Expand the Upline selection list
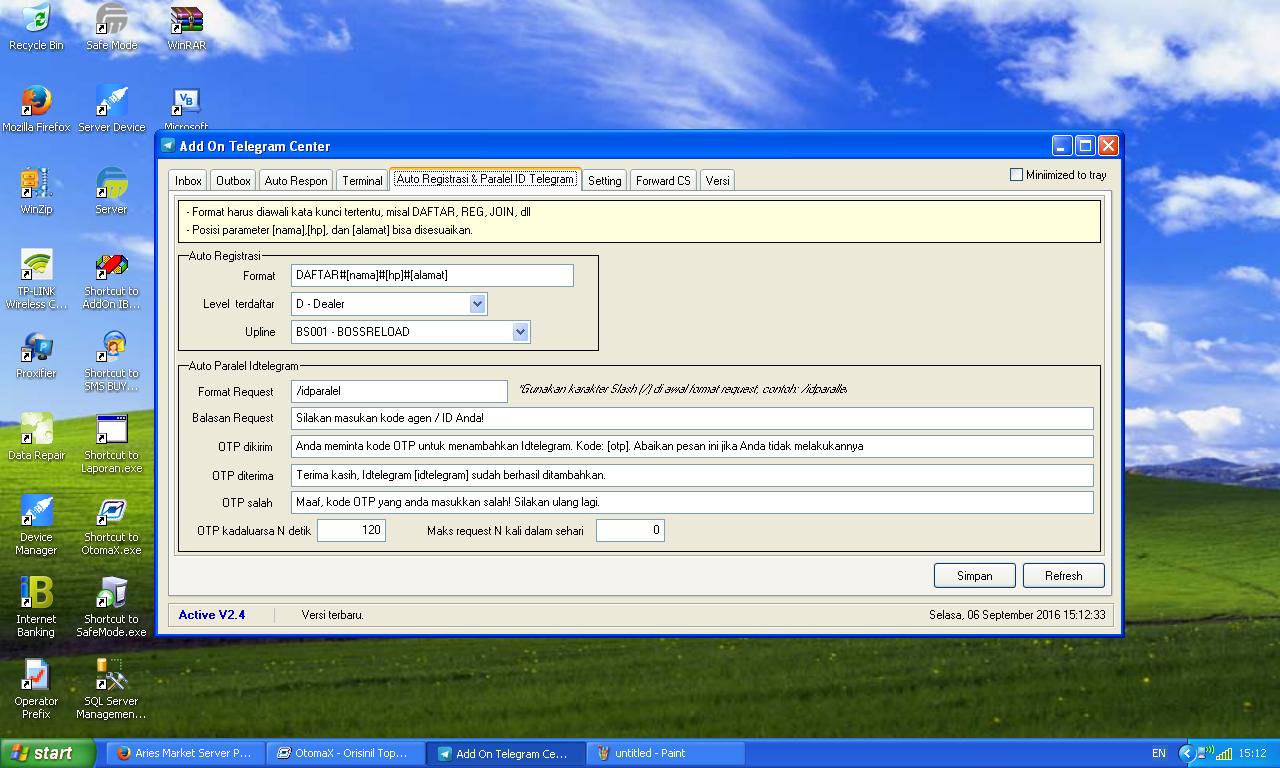 518,331
